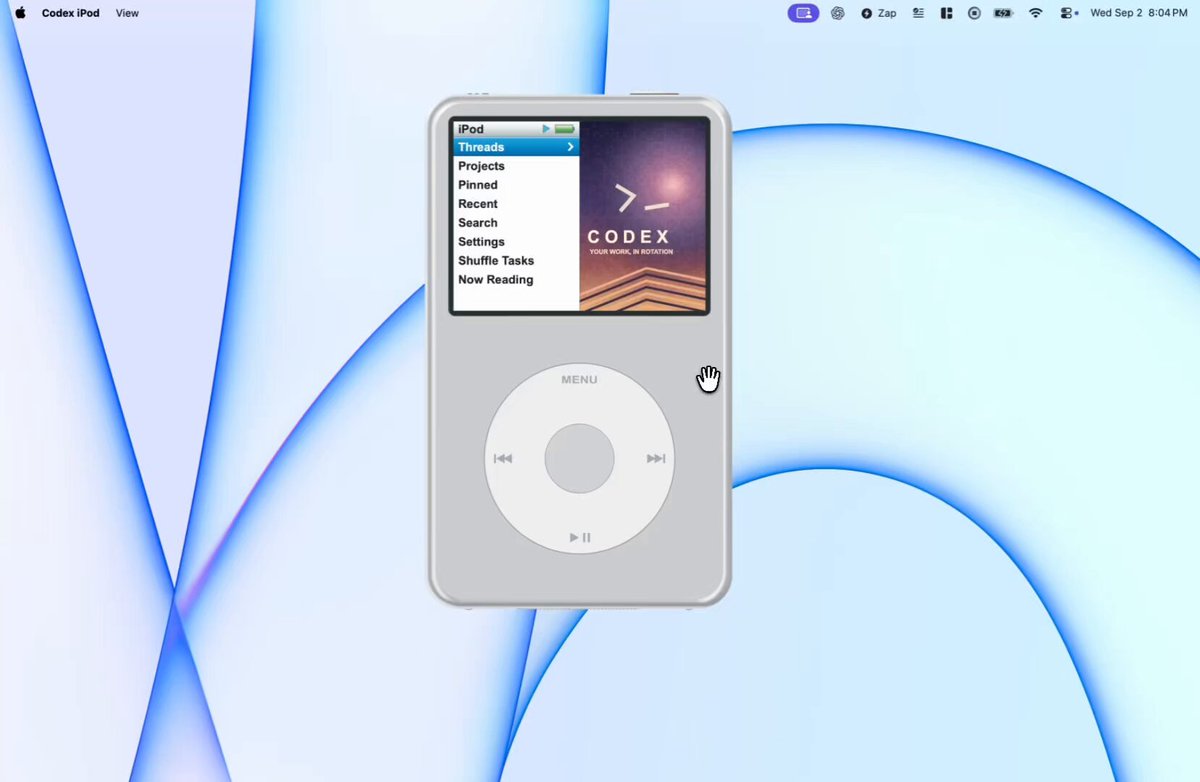
Task: Click the center select button of the wheel
Action: [579, 458]
